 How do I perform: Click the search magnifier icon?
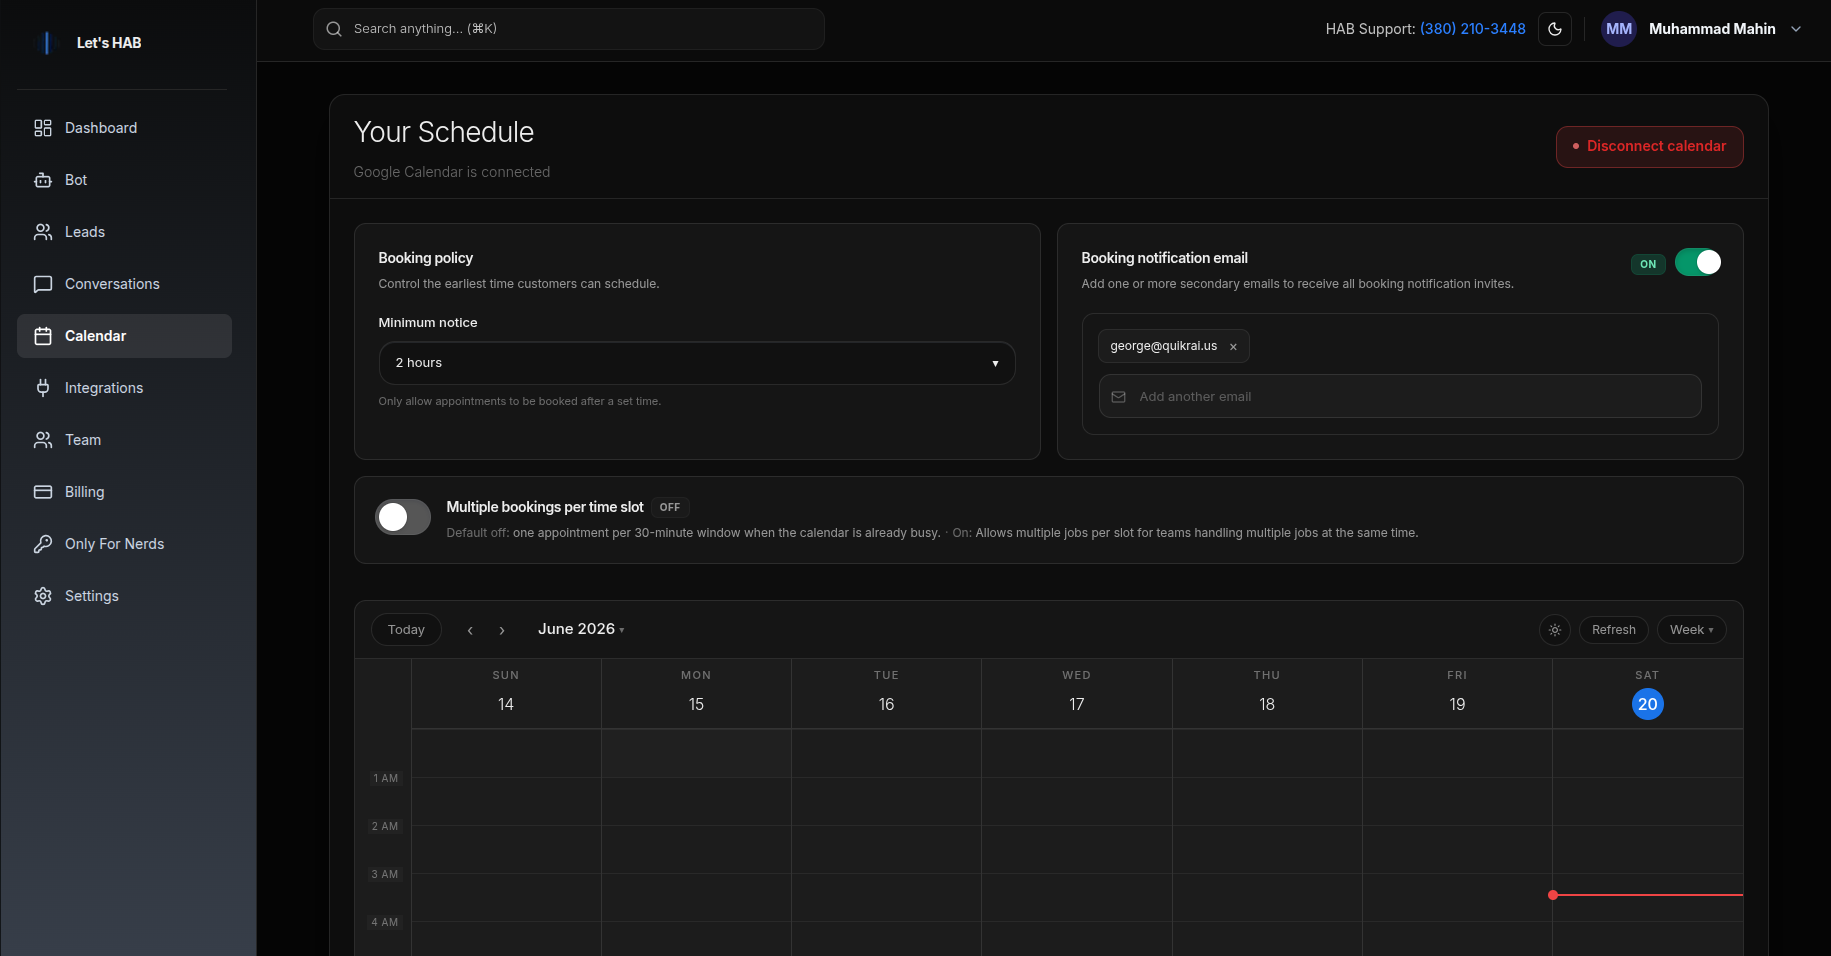pos(334,29)
